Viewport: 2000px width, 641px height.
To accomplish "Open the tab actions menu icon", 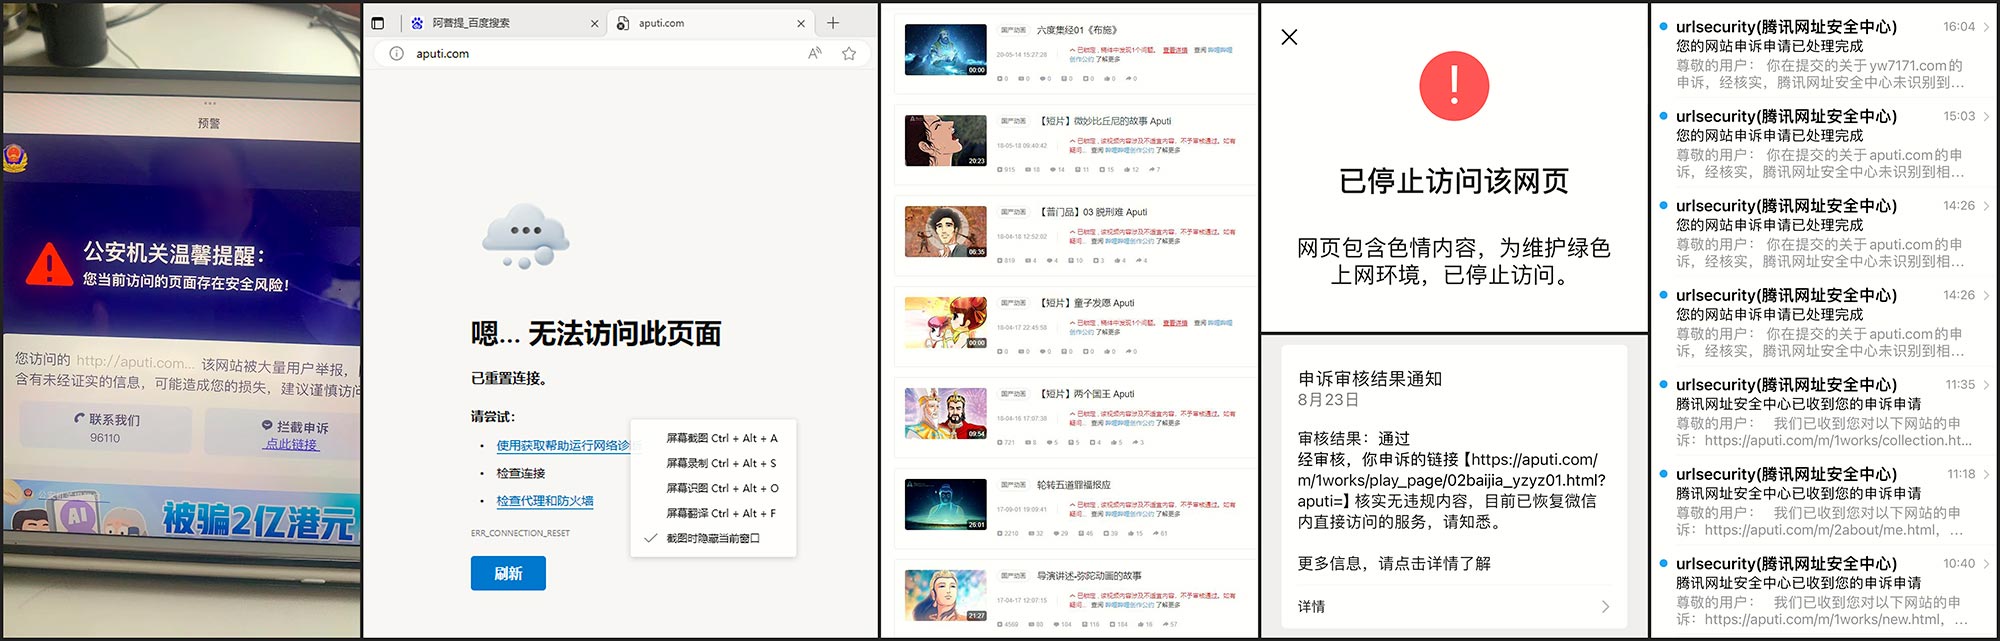I will click(x=378, y=23).
